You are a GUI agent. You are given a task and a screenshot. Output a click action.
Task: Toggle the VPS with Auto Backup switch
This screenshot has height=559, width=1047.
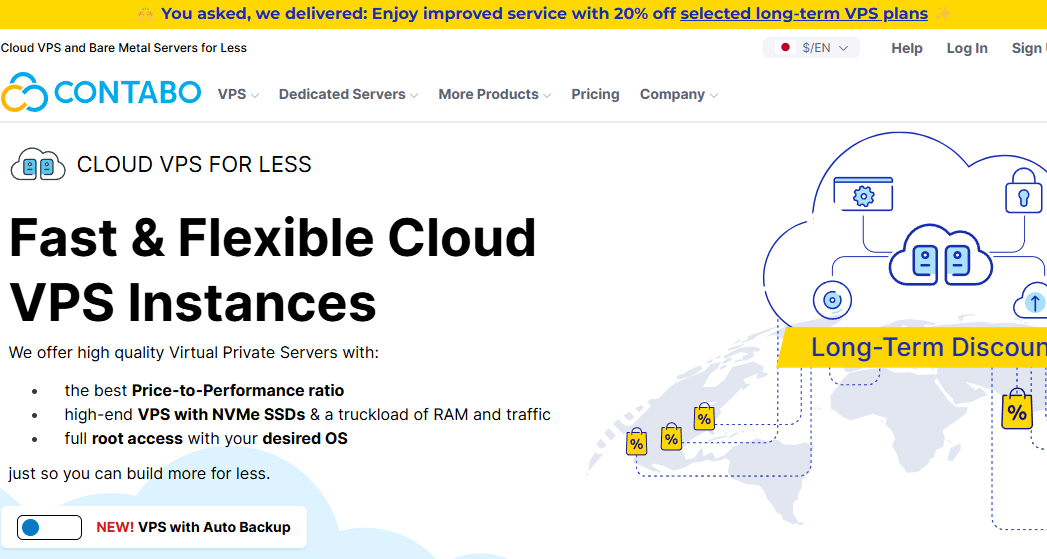pos(49,527)
